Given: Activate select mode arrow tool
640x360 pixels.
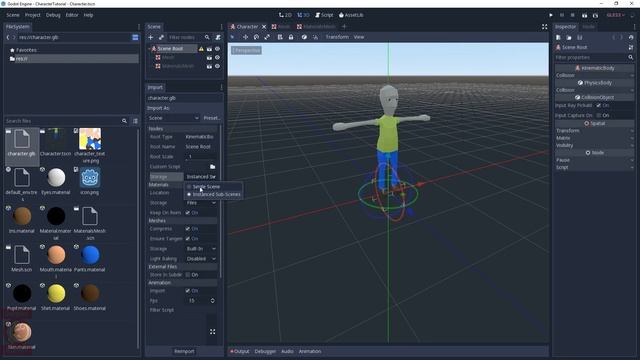Looking at the screenshot, I should click(233, 37).
